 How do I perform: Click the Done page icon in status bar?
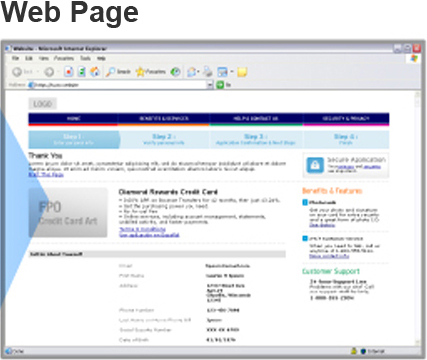pos(9,351)
